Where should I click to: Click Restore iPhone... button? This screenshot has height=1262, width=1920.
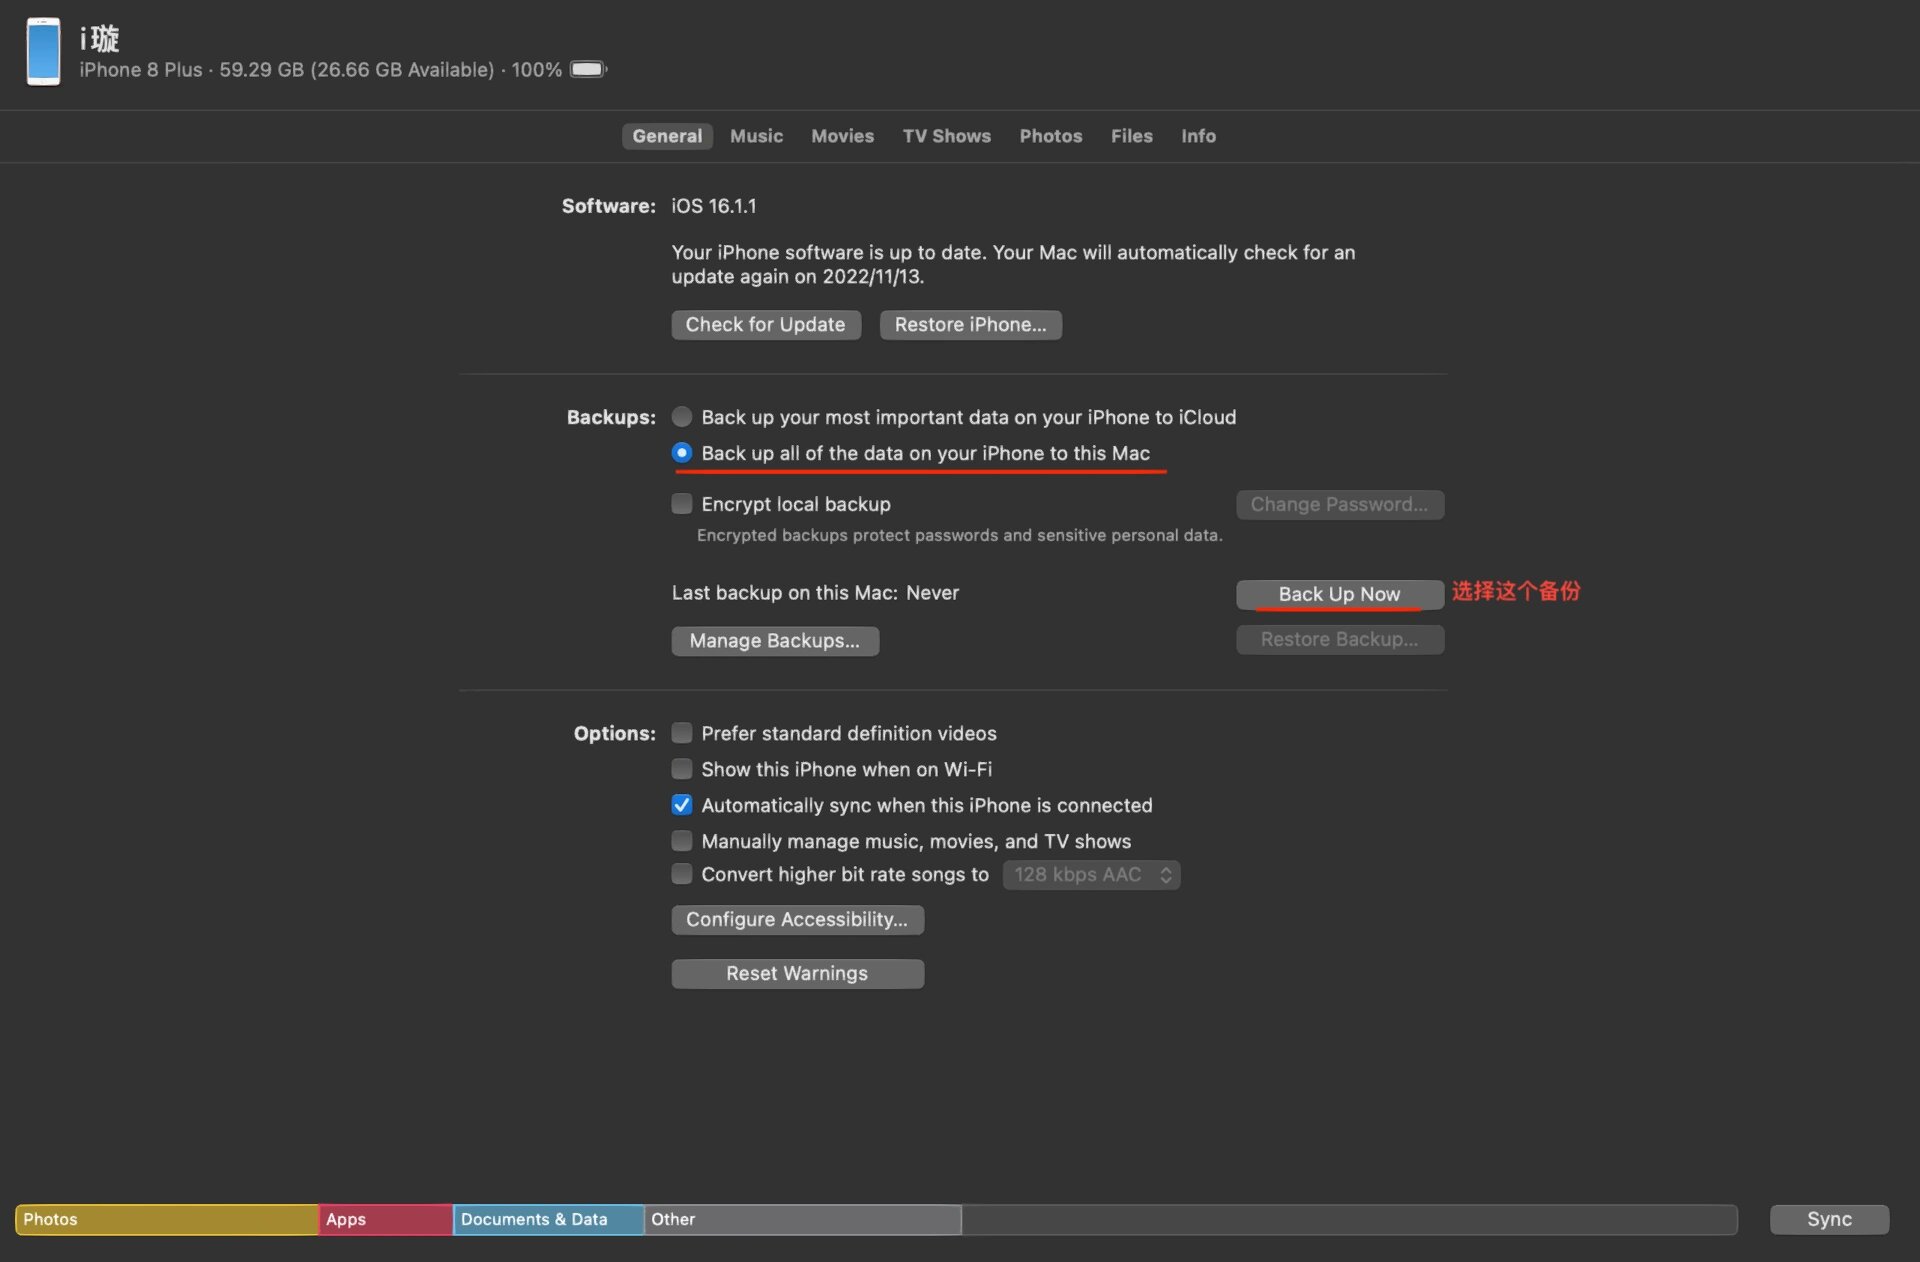(x=970, y=325)
